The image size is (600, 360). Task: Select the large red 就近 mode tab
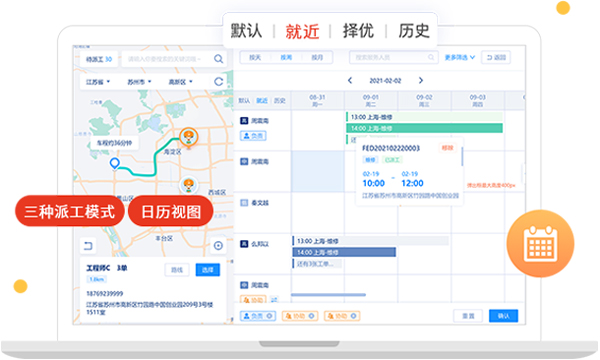(x=302, y=31)
